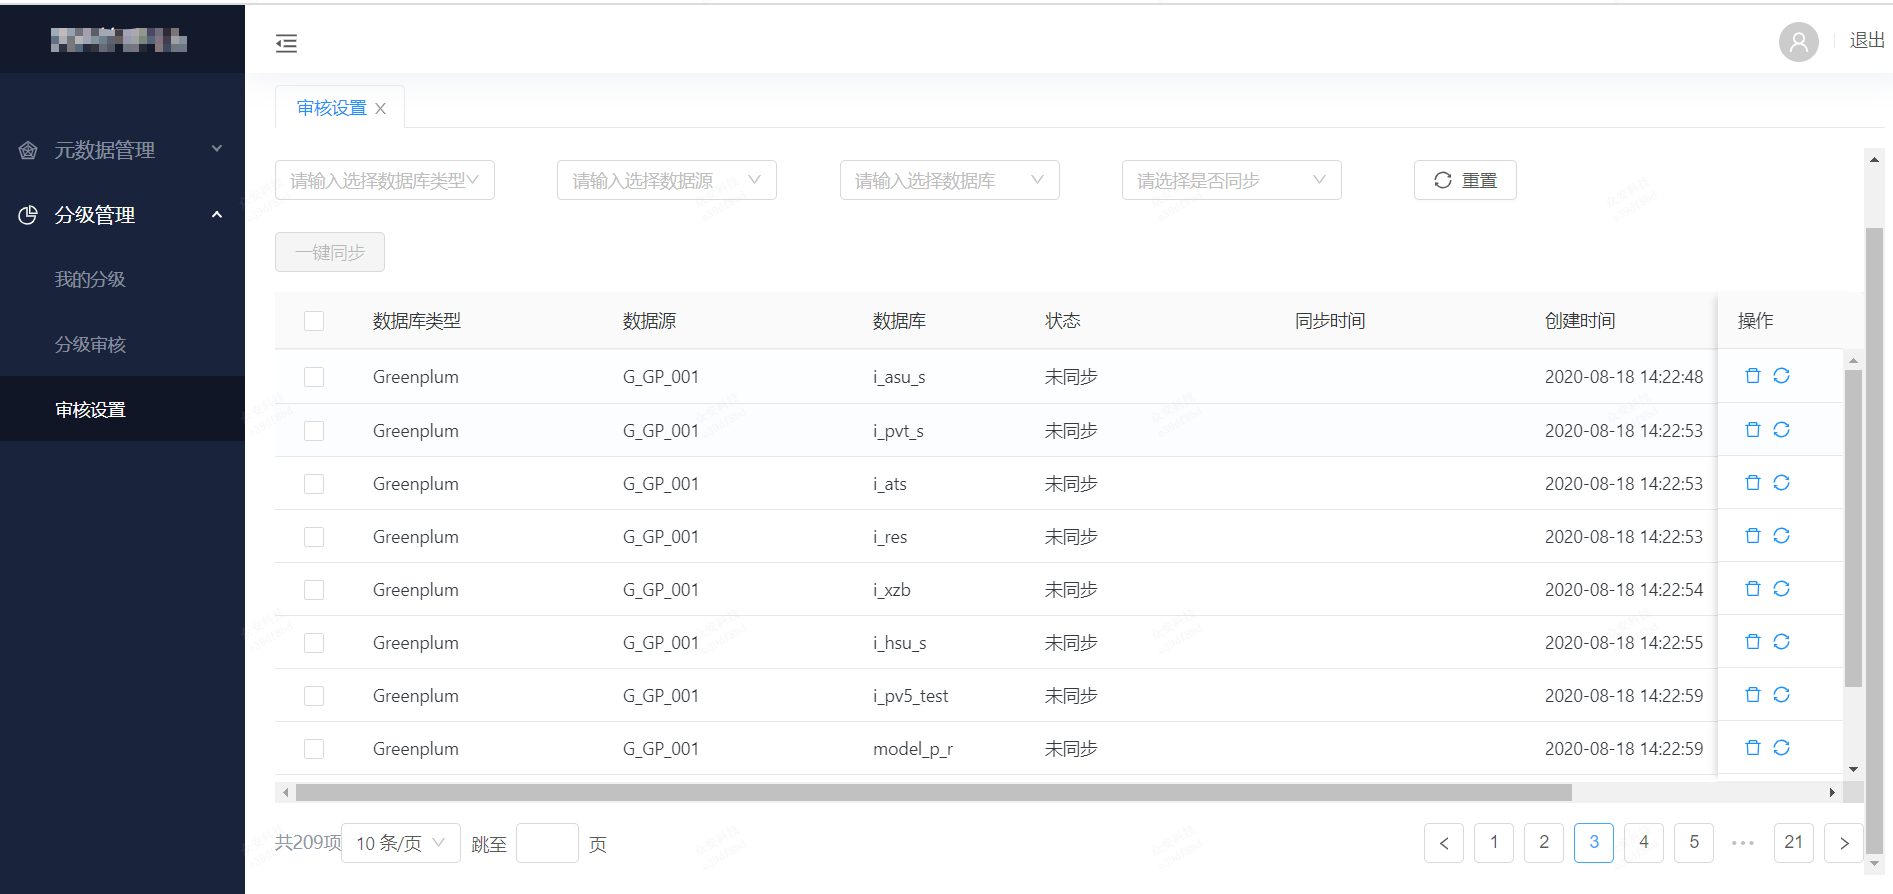Check the i_pvt_s row checkbox
The height and width of the screenshot is (894, 1893).
pyautogui.click(x=314, y=431)
